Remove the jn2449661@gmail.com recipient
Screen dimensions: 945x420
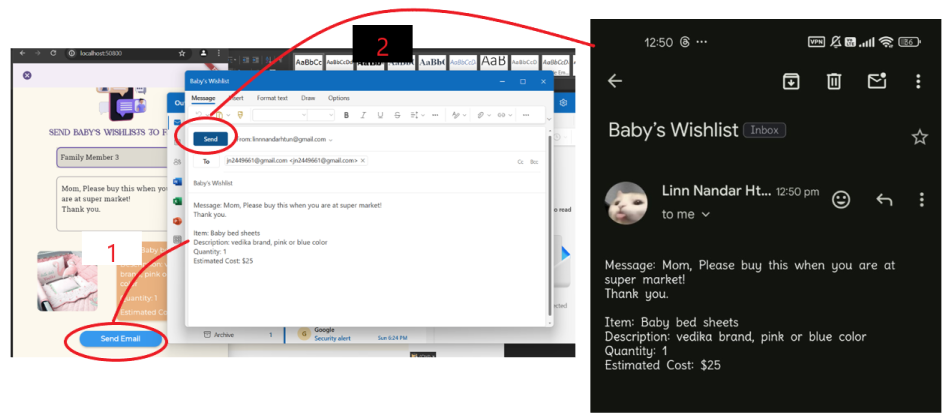[362, 160]
